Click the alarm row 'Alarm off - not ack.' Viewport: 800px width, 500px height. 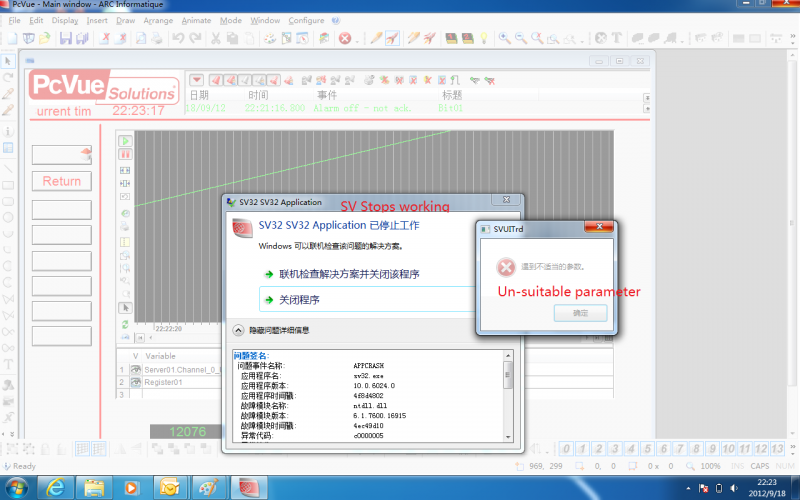tap(362, 108)
